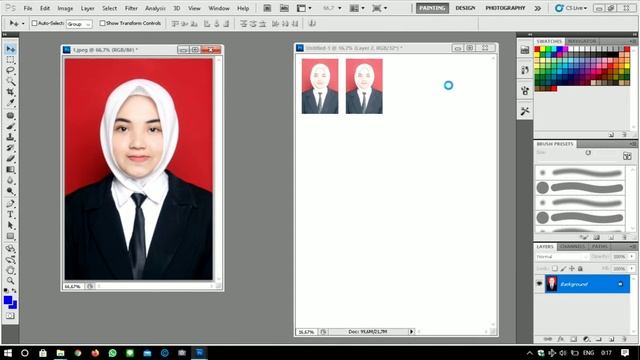Select the Spot Healing Brush tool
640x360 pixels.
coord(10,116)
